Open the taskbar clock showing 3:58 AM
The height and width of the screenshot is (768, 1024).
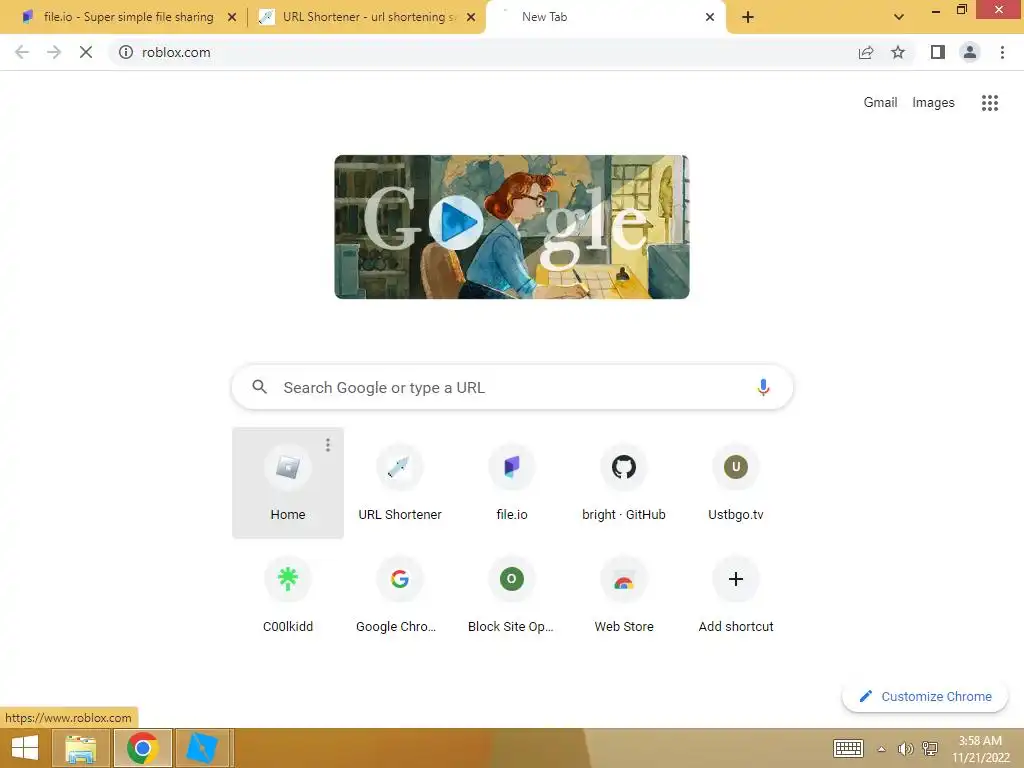(980, 749)
